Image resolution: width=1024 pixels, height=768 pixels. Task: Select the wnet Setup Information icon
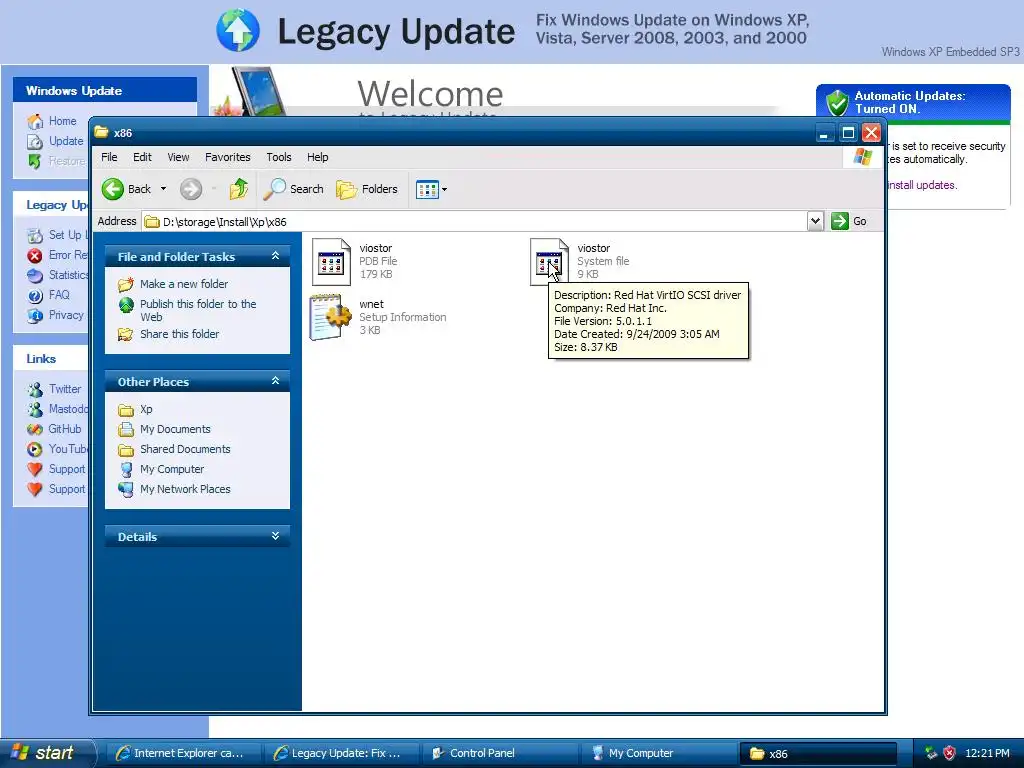click(330, 317)
